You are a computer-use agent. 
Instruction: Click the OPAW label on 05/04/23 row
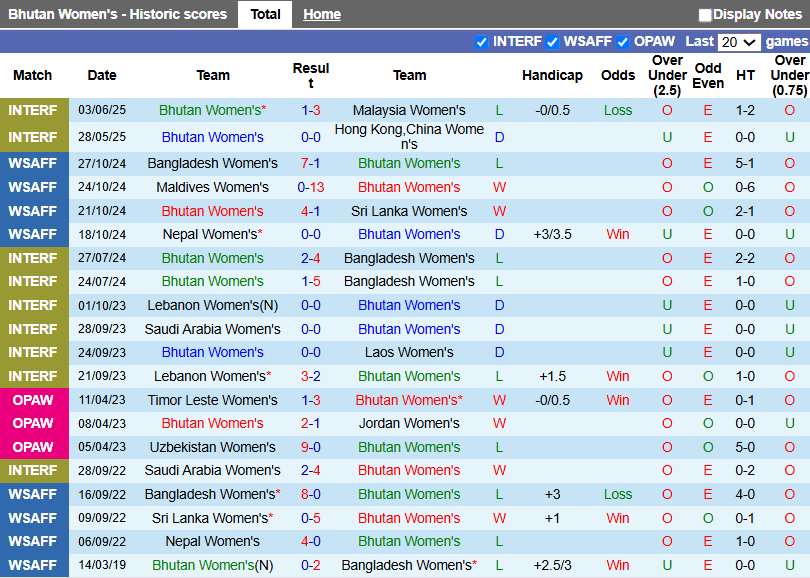33,447
